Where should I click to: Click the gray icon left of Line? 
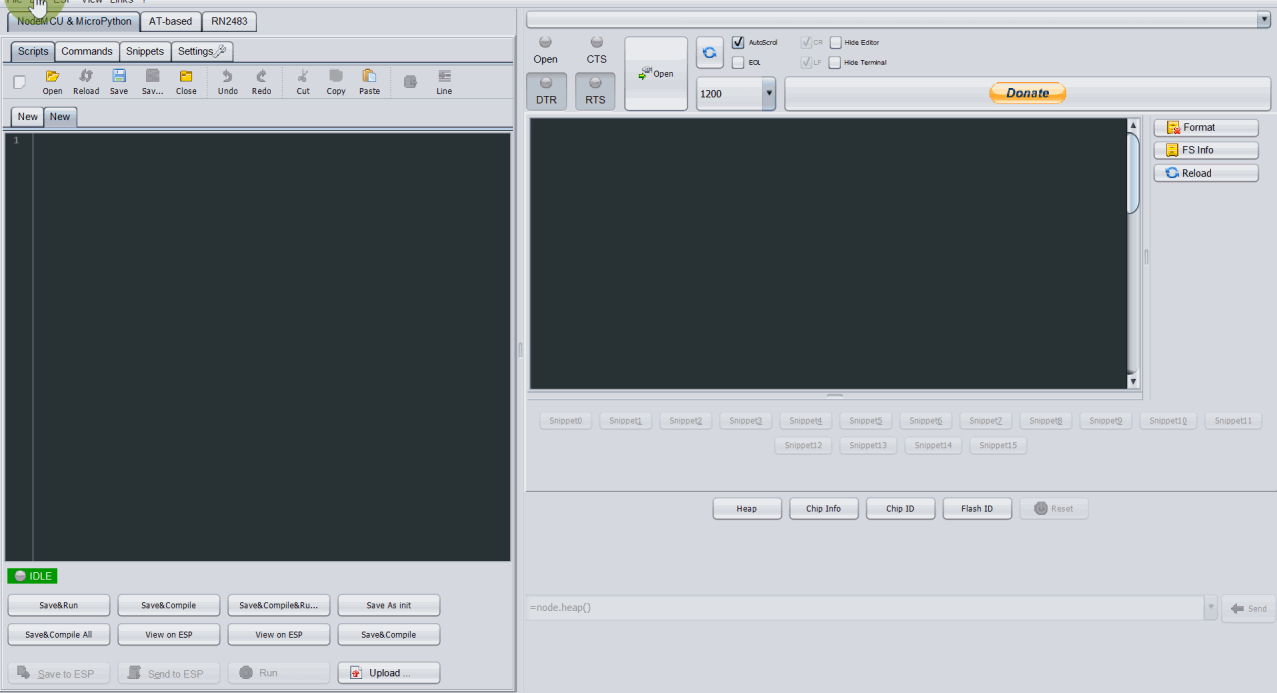click(x=410, y=82)
